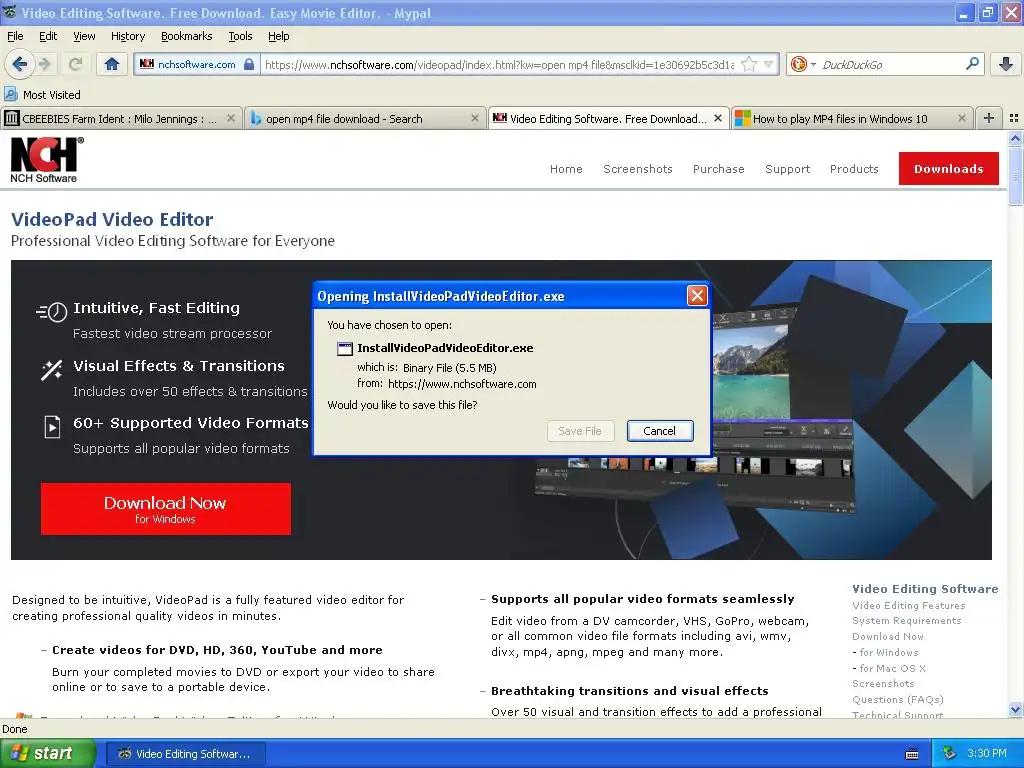The width and height of the screenshot is (1024, 768).
Task: Open the Tools menu
Action: (x=240, y=36)
